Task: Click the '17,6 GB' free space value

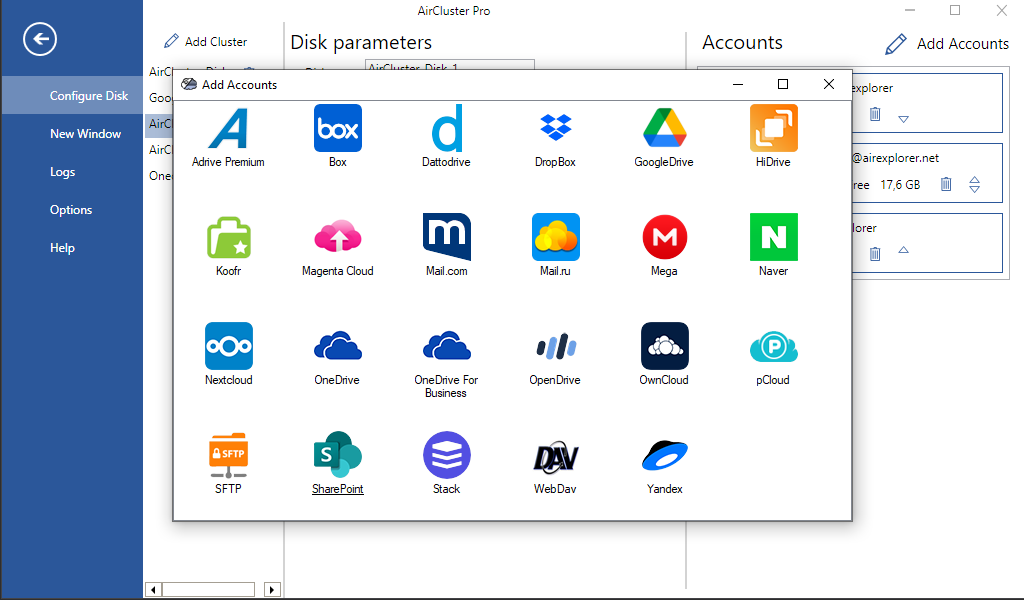Action: pyautogui.click(x=900, y=185)
